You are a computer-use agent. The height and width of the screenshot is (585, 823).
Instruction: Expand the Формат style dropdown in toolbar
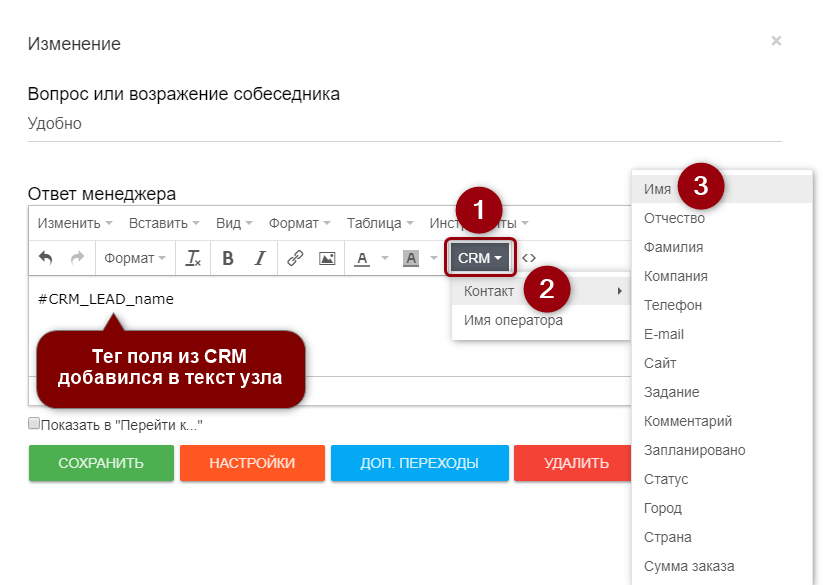point(135,258)
